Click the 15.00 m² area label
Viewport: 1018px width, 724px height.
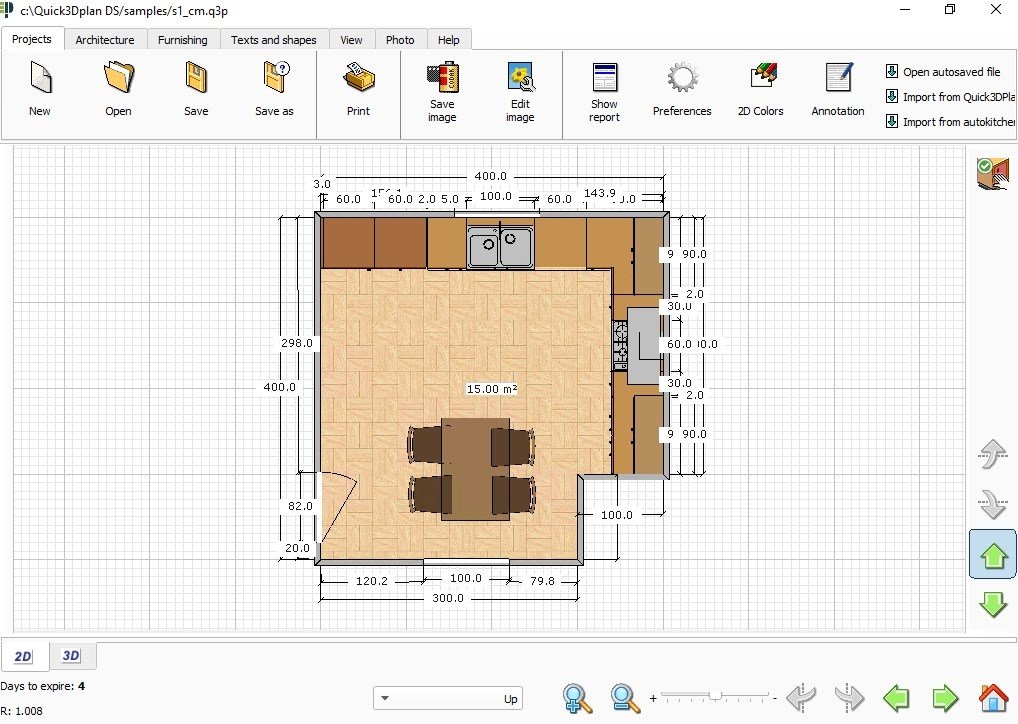[491, 389]
